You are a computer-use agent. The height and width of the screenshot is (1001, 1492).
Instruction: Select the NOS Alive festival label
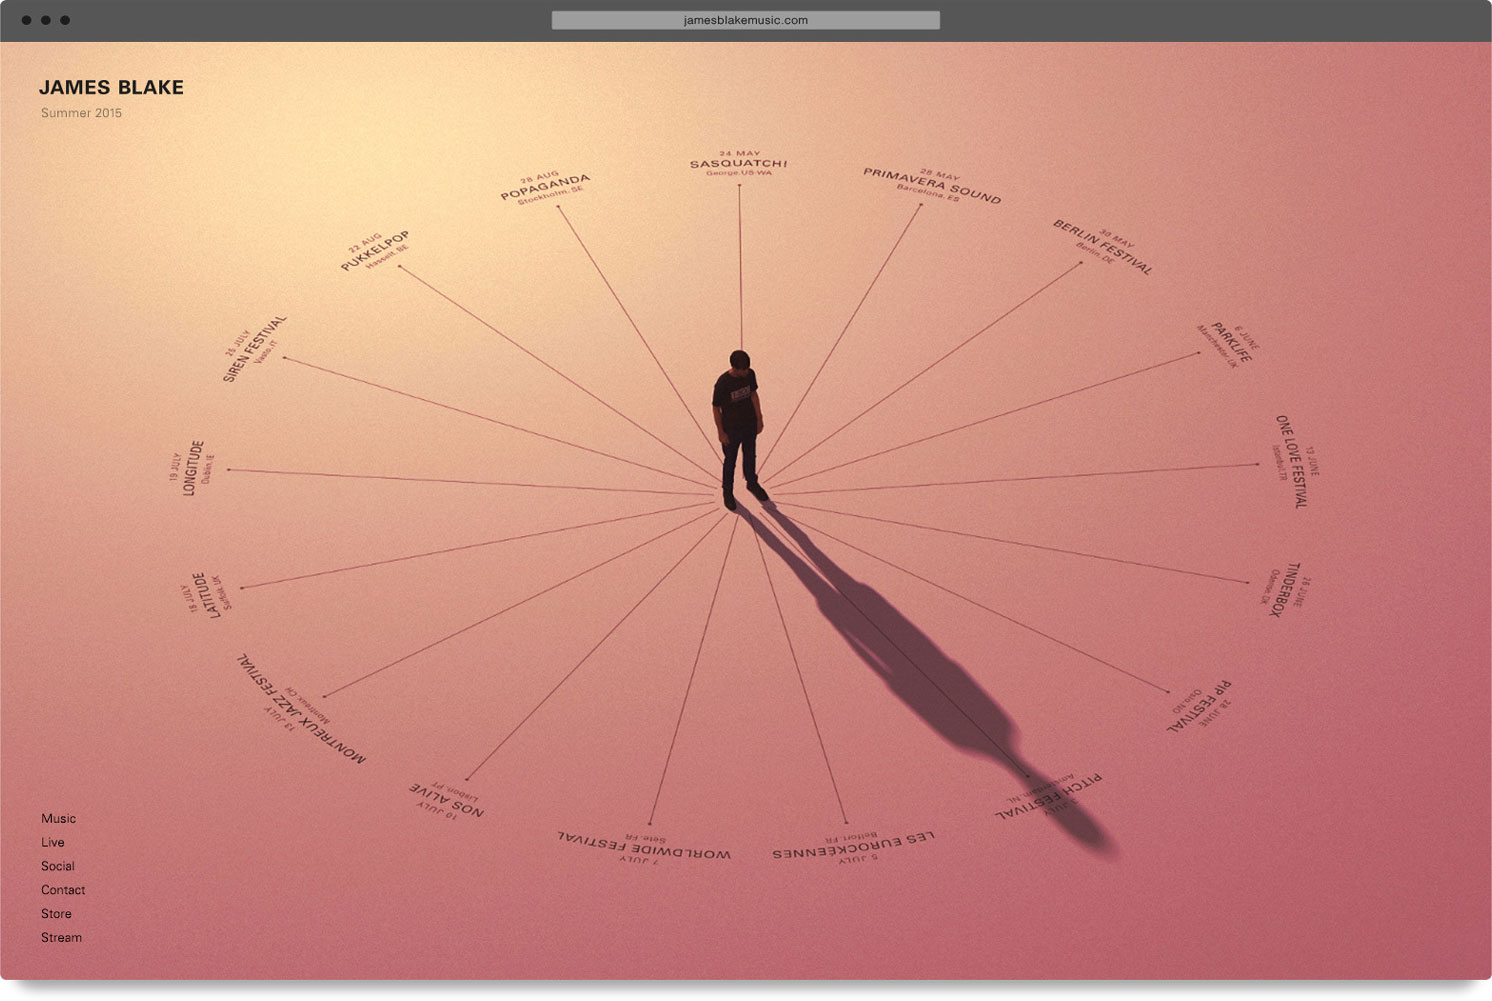click(447, 800)
